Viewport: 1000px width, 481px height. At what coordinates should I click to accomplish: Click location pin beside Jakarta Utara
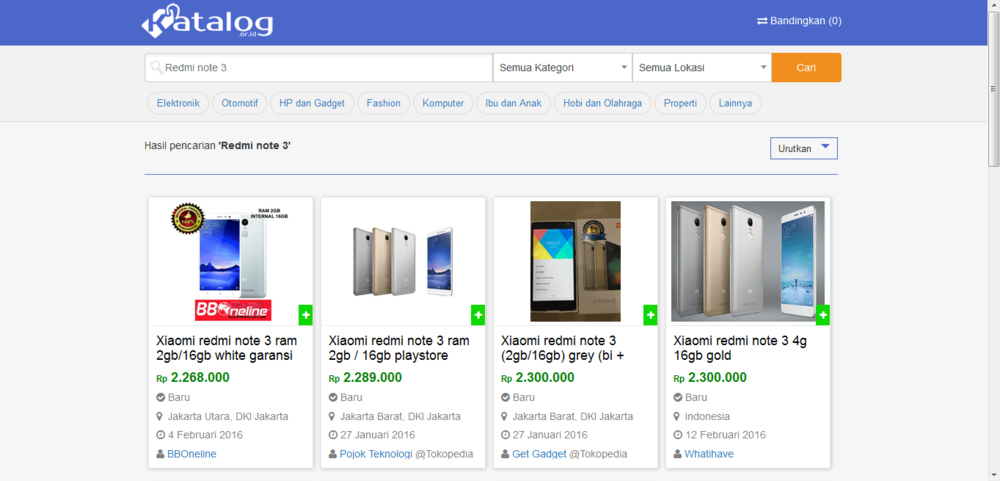tap(160, 417)
